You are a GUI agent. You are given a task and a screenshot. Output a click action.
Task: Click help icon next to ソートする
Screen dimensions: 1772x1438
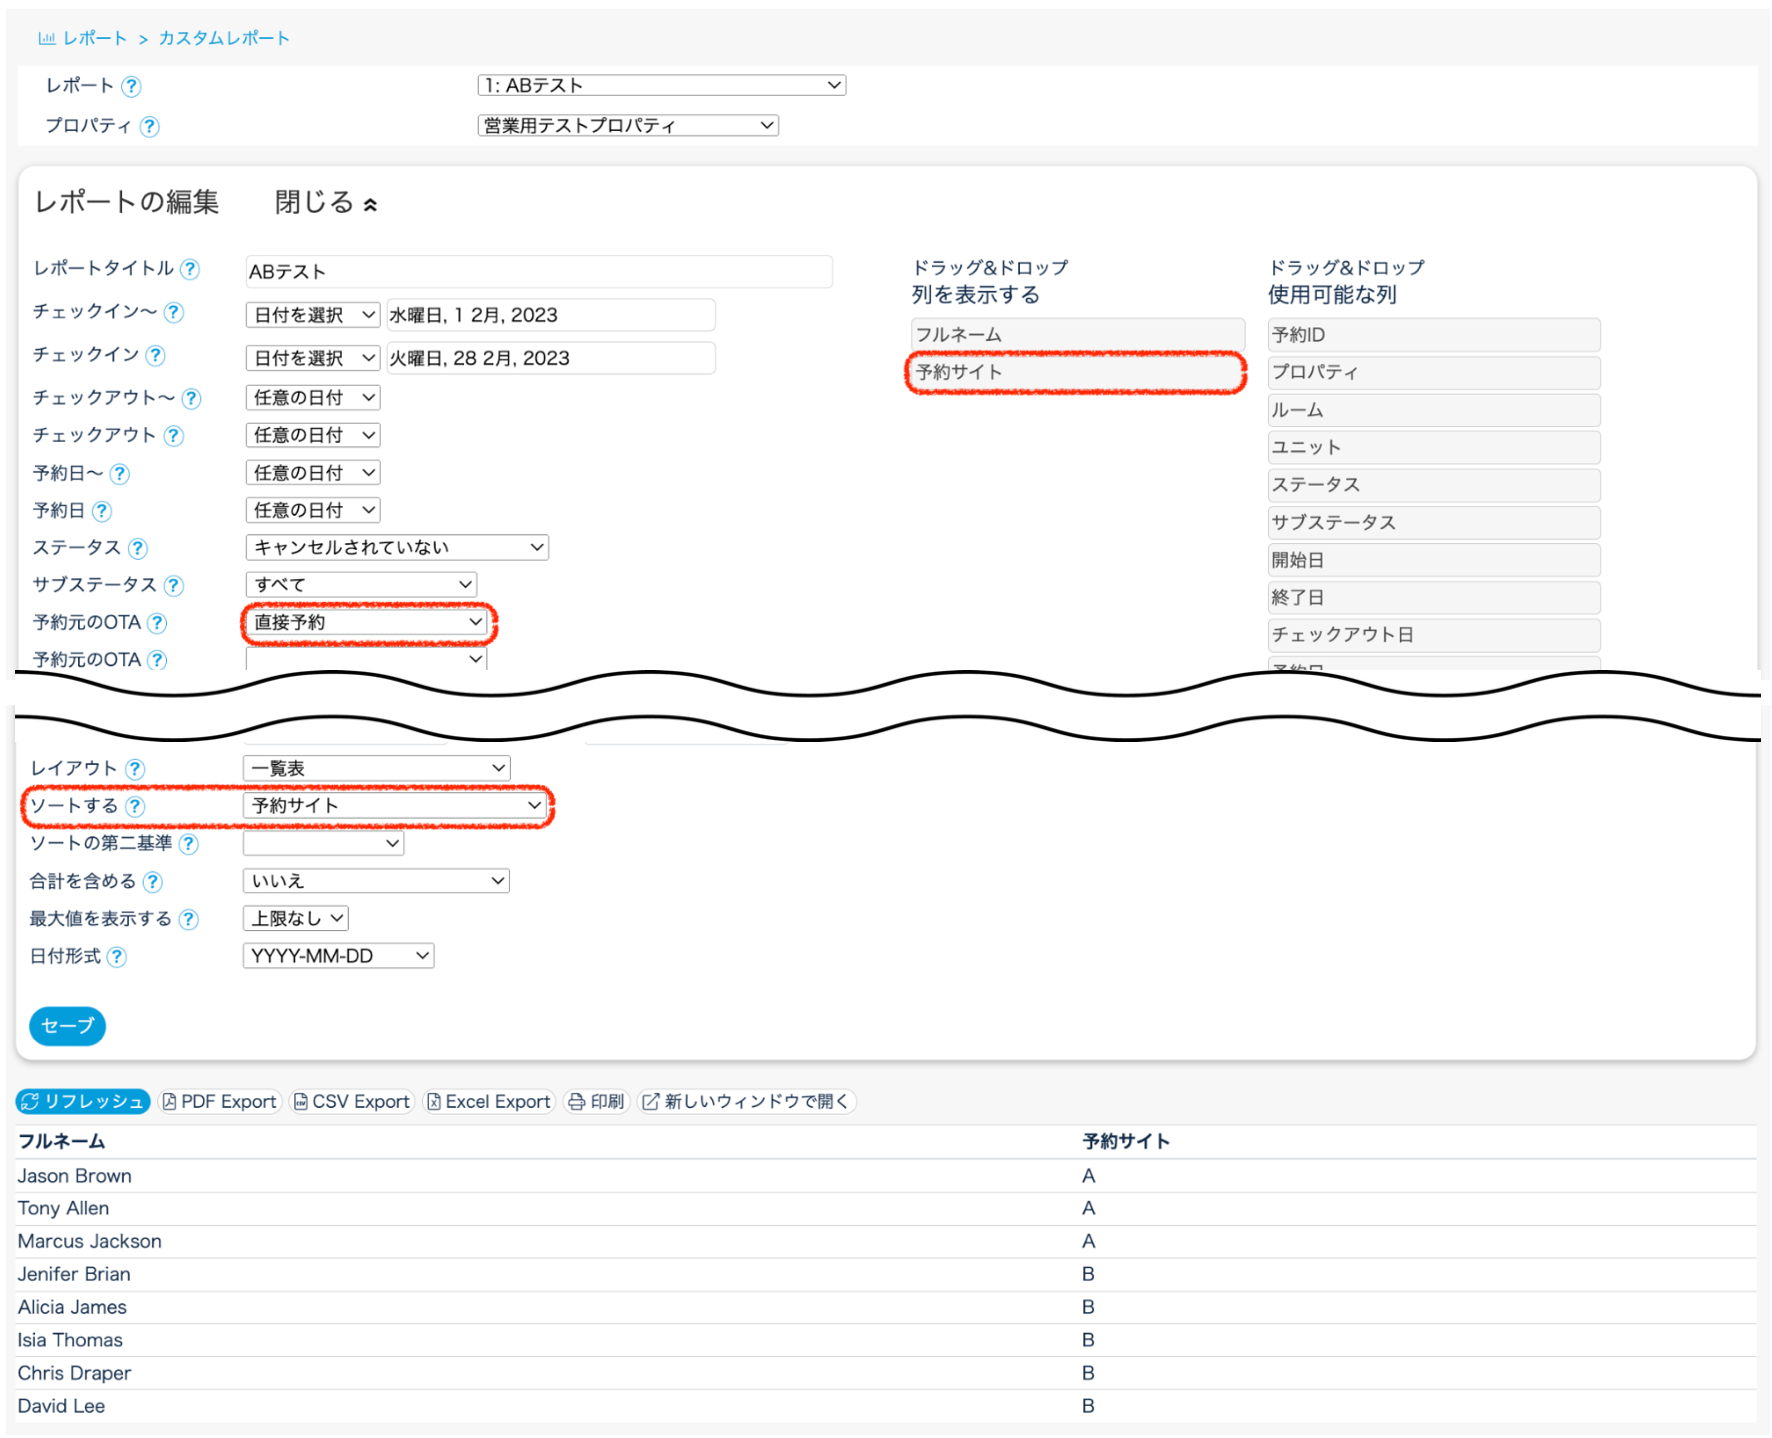(x=135, y=806)
